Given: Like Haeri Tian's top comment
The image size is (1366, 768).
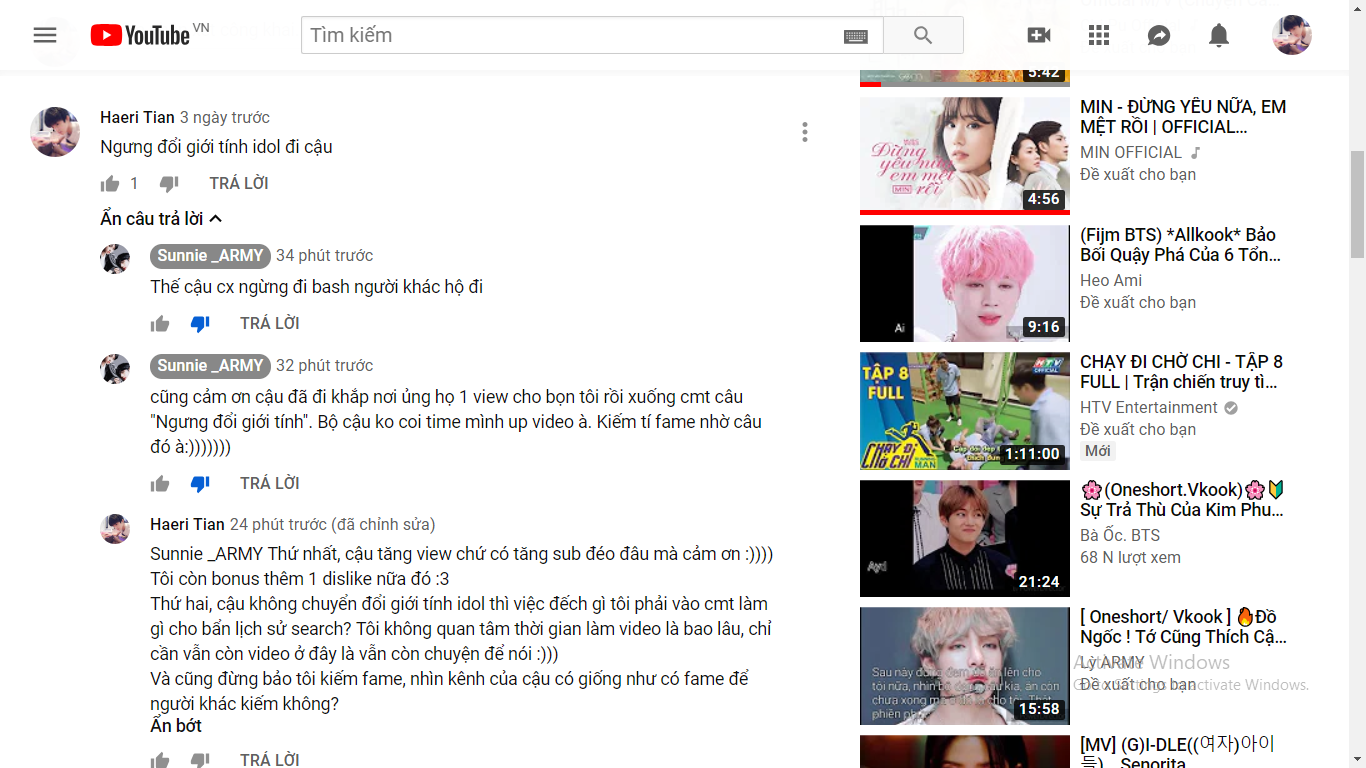Looking at the screenshot, I should pos(110,184).
